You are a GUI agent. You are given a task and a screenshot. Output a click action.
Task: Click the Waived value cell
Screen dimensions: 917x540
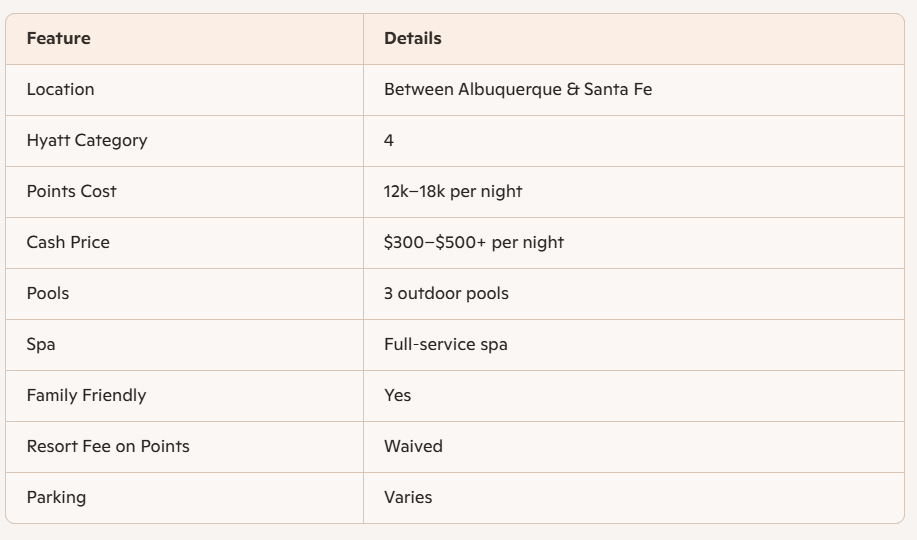[413, 446]
